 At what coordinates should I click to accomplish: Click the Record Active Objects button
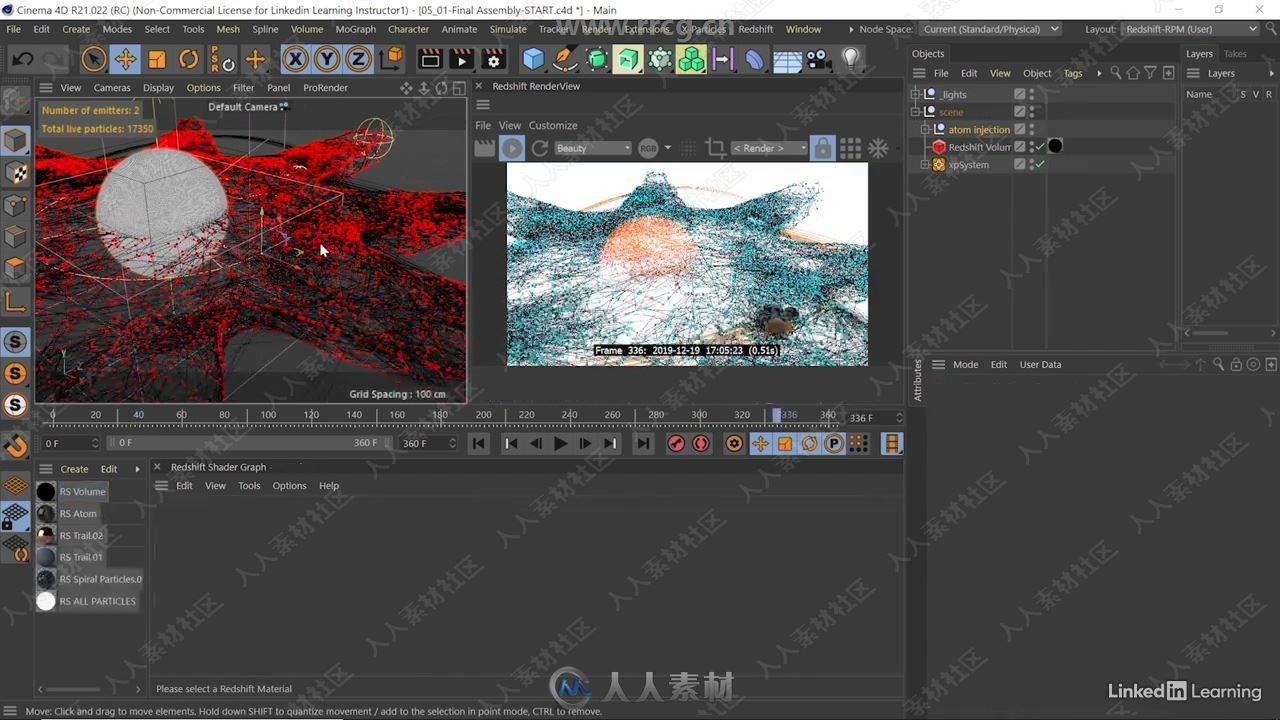[676, 443]
